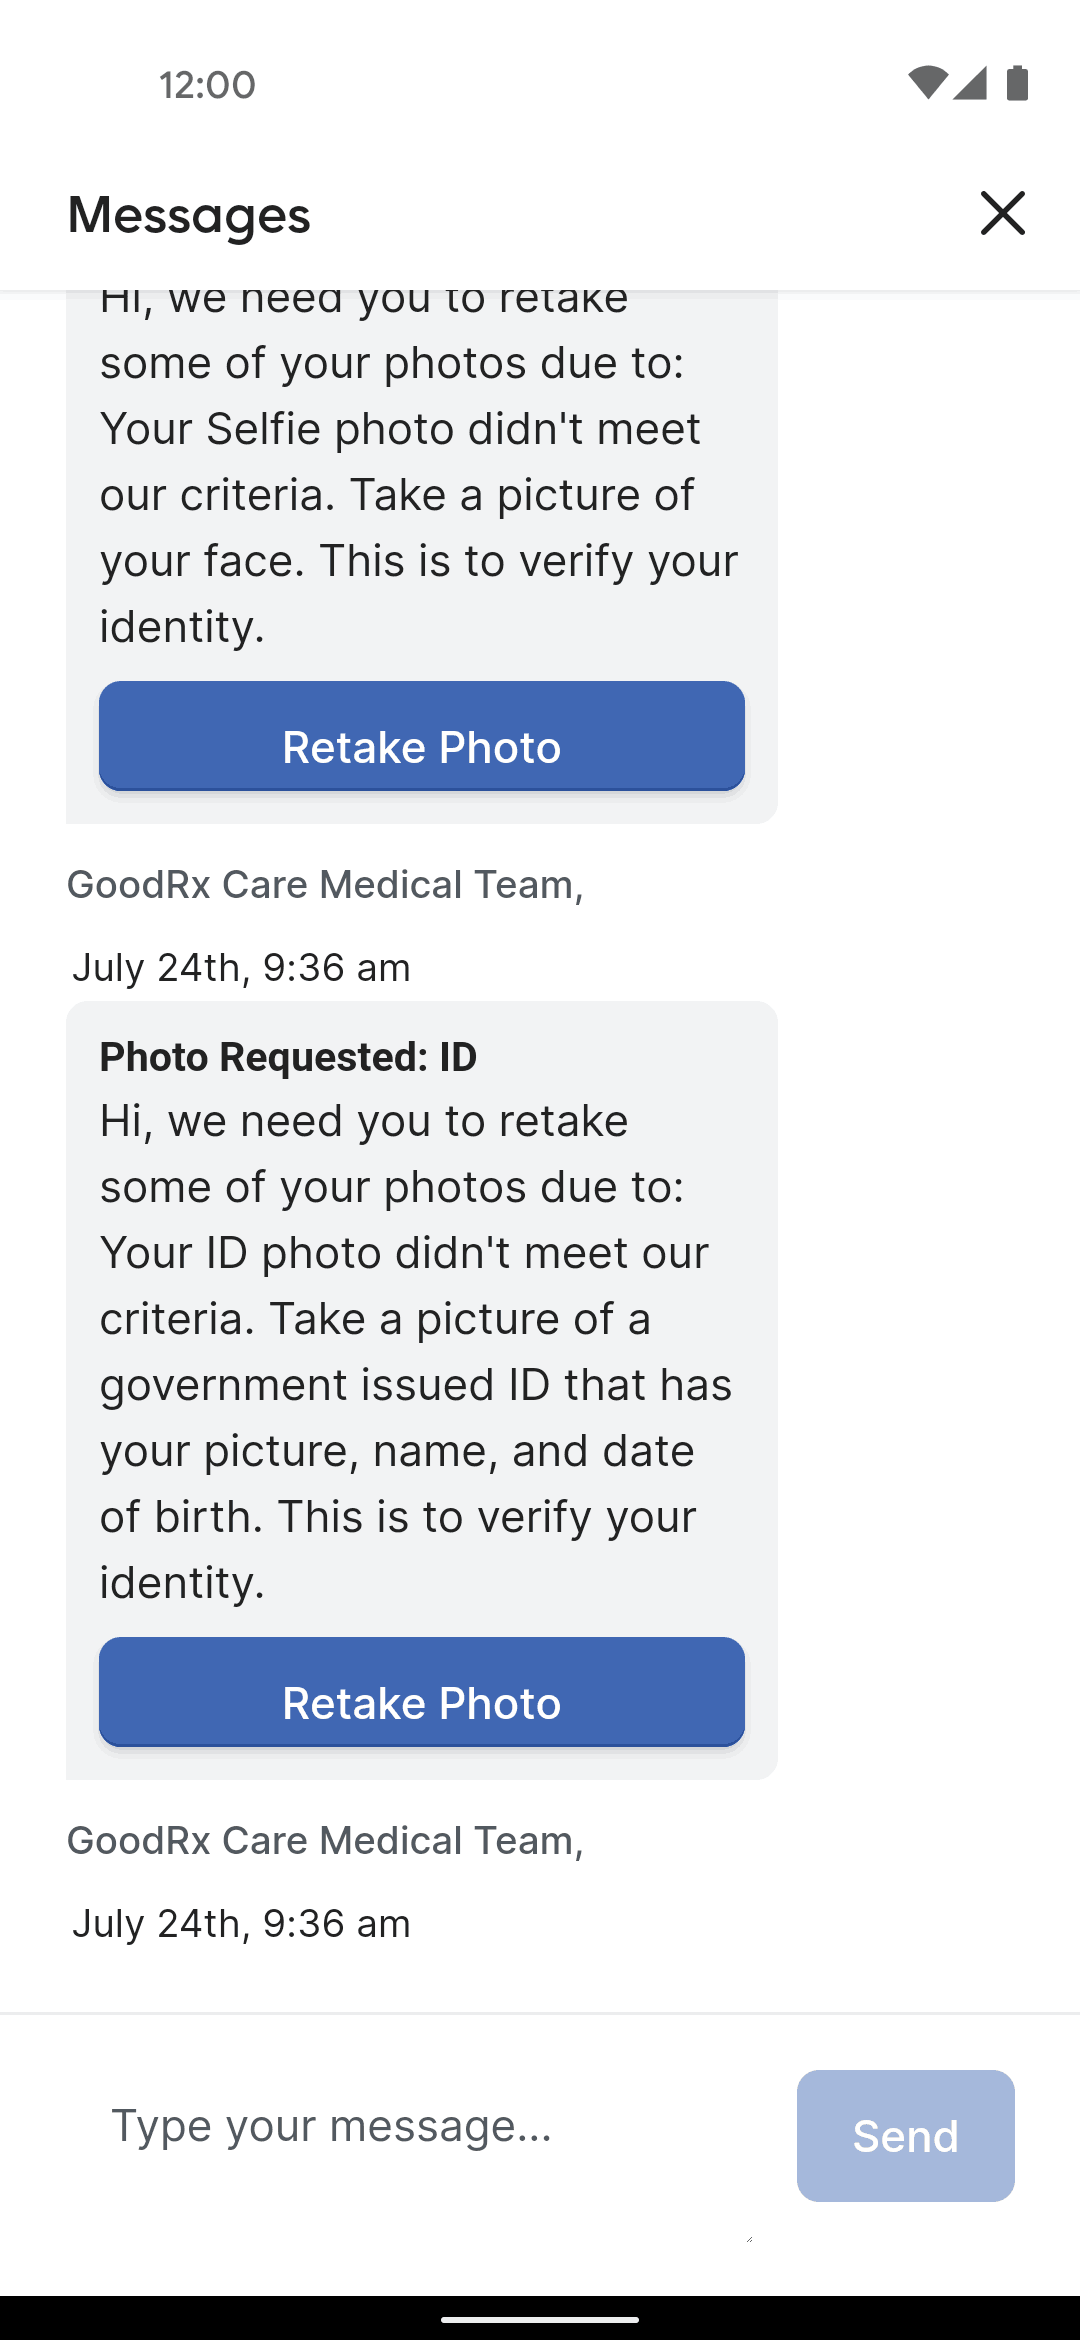Tap the sender label below the Selfie message
The width and height of the screenshot is (1080, 2340).
coord(325,885)
